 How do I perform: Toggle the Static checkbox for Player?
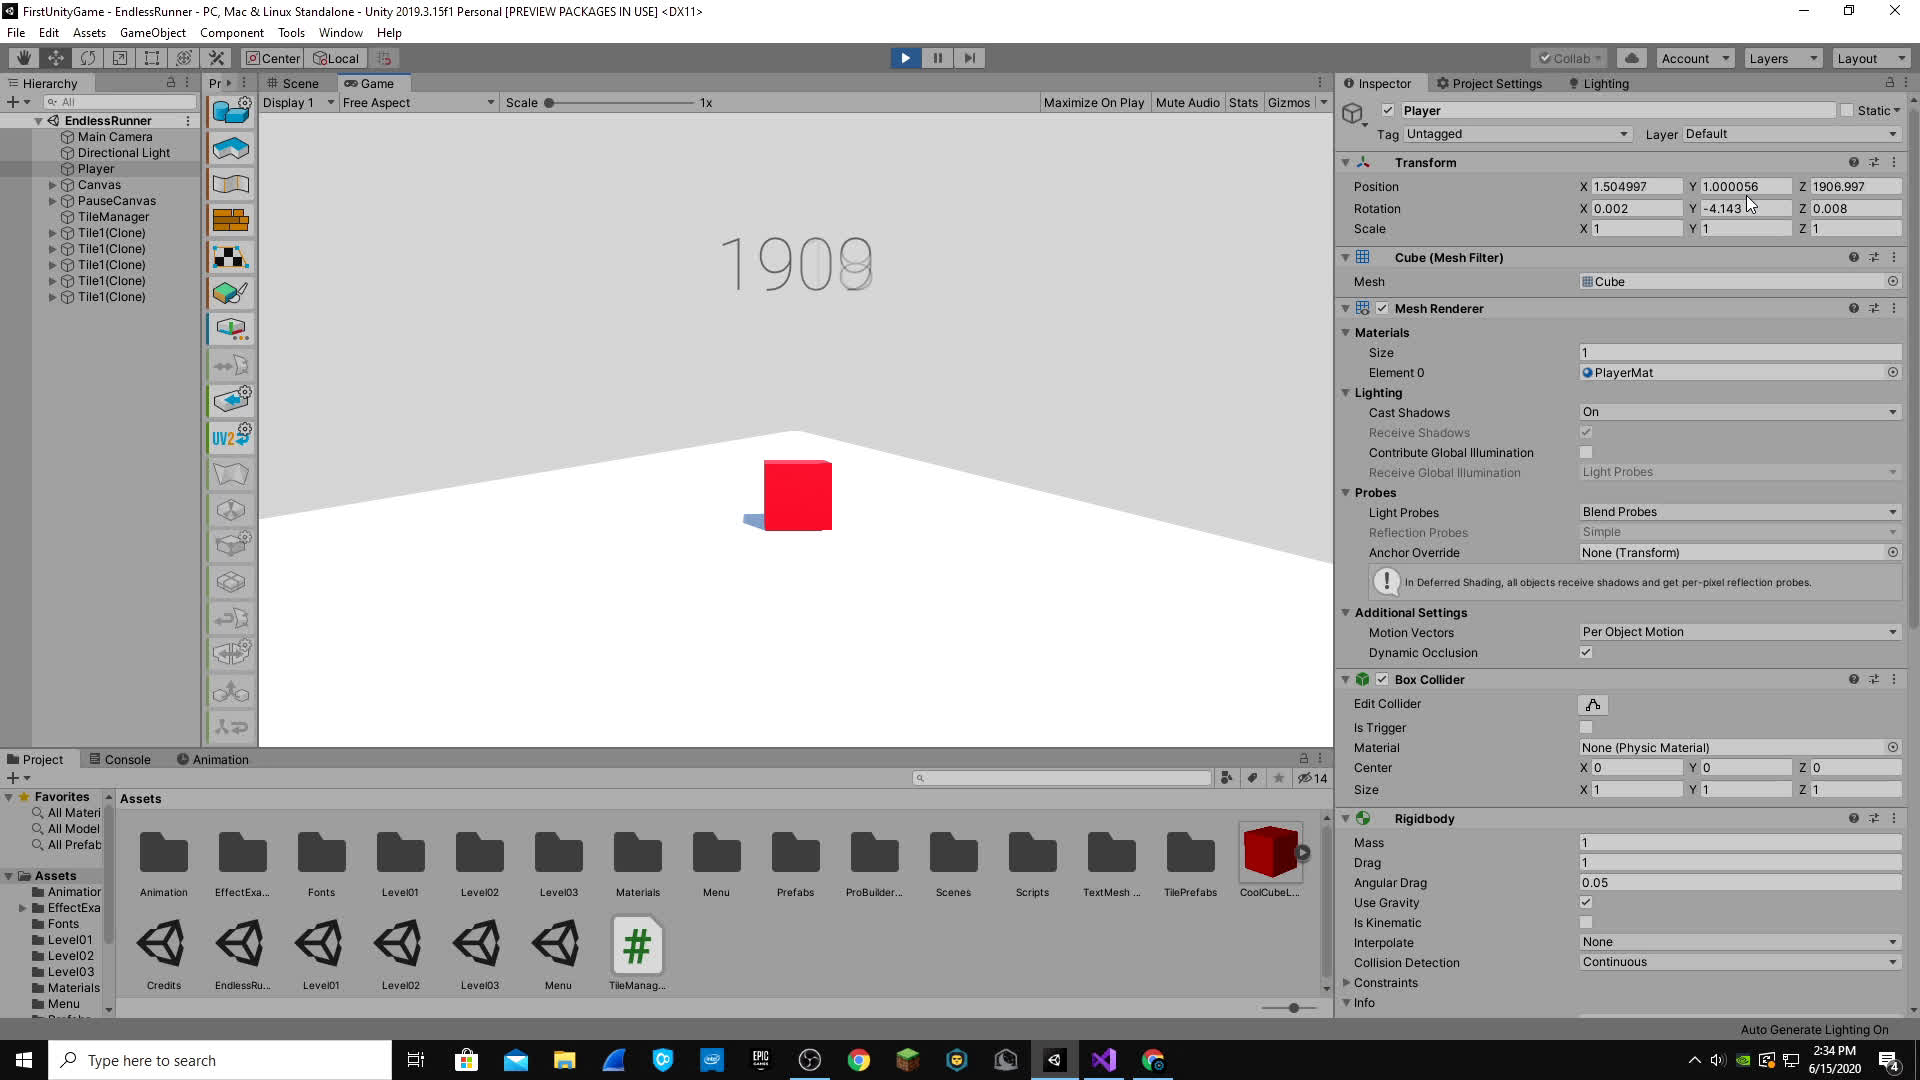coord(1847,110)
